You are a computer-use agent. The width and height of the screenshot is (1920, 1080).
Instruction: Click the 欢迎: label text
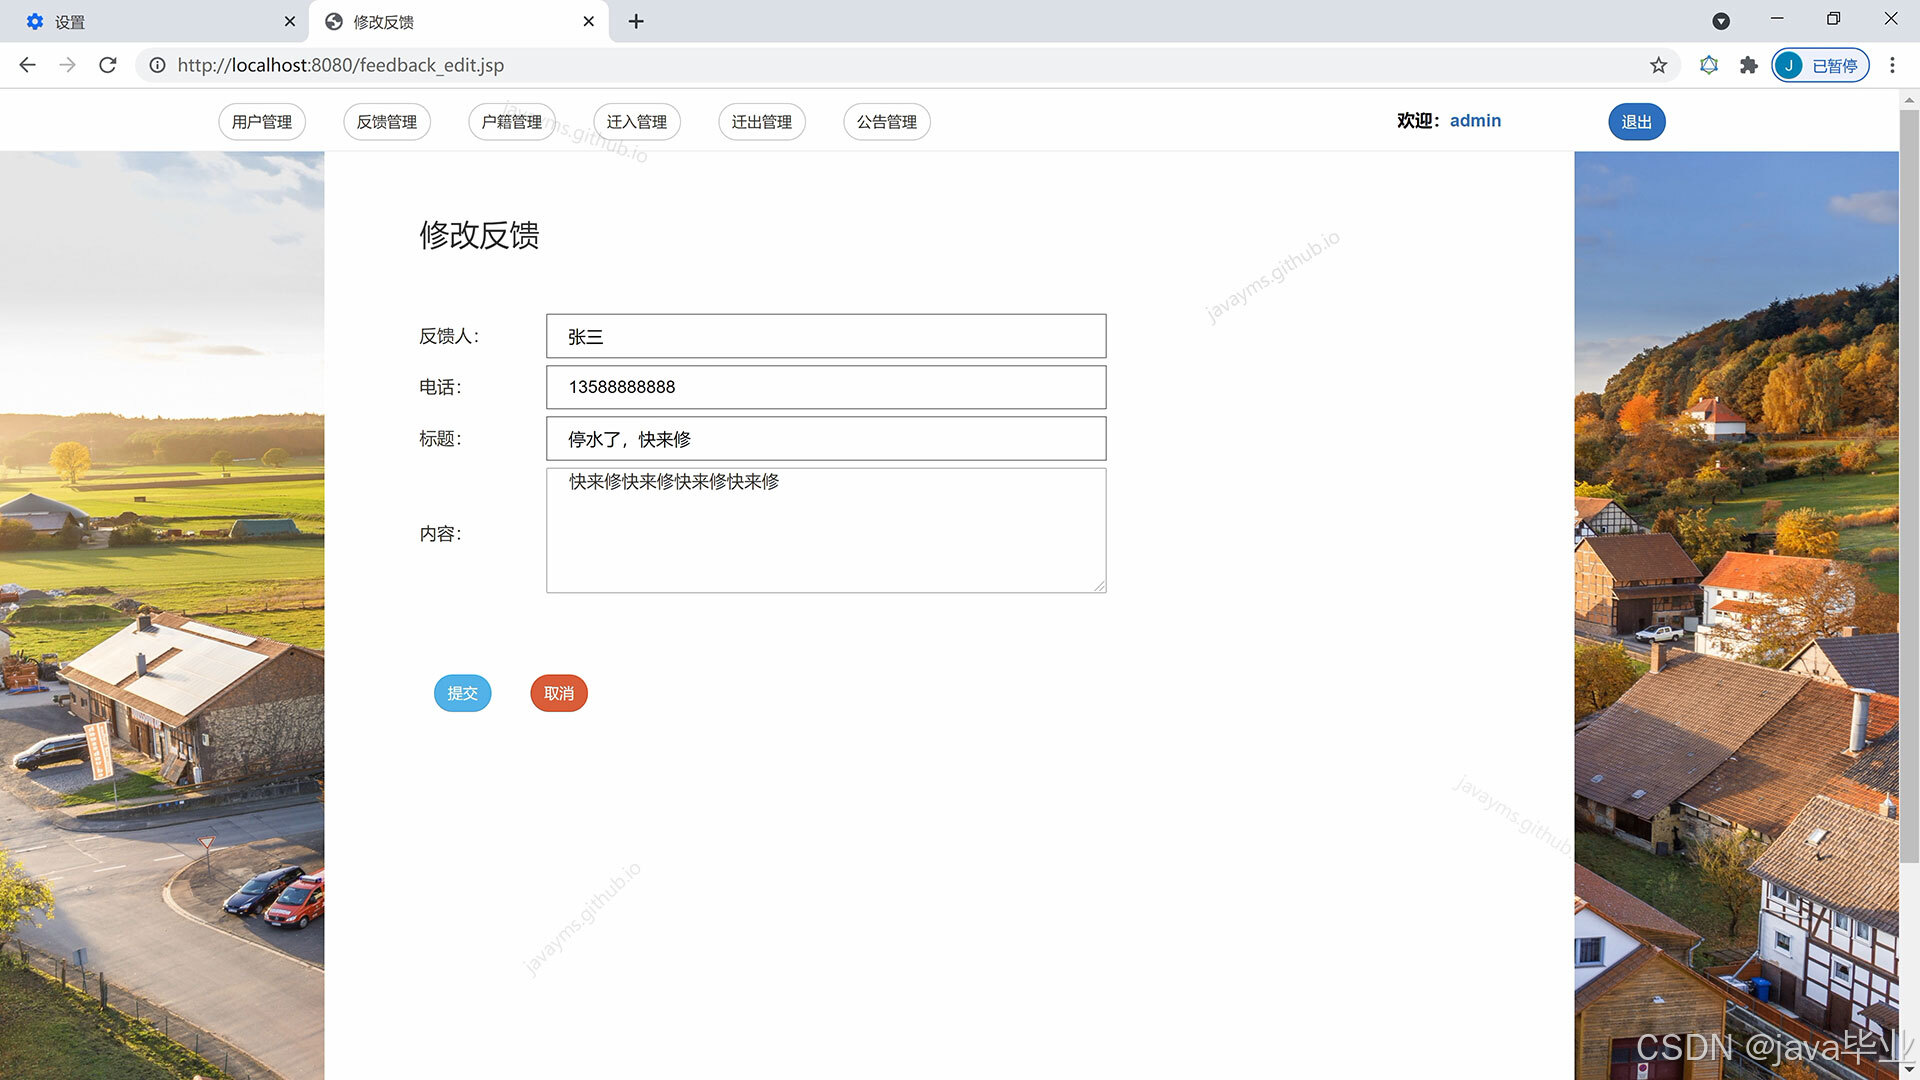point(1419,121)
